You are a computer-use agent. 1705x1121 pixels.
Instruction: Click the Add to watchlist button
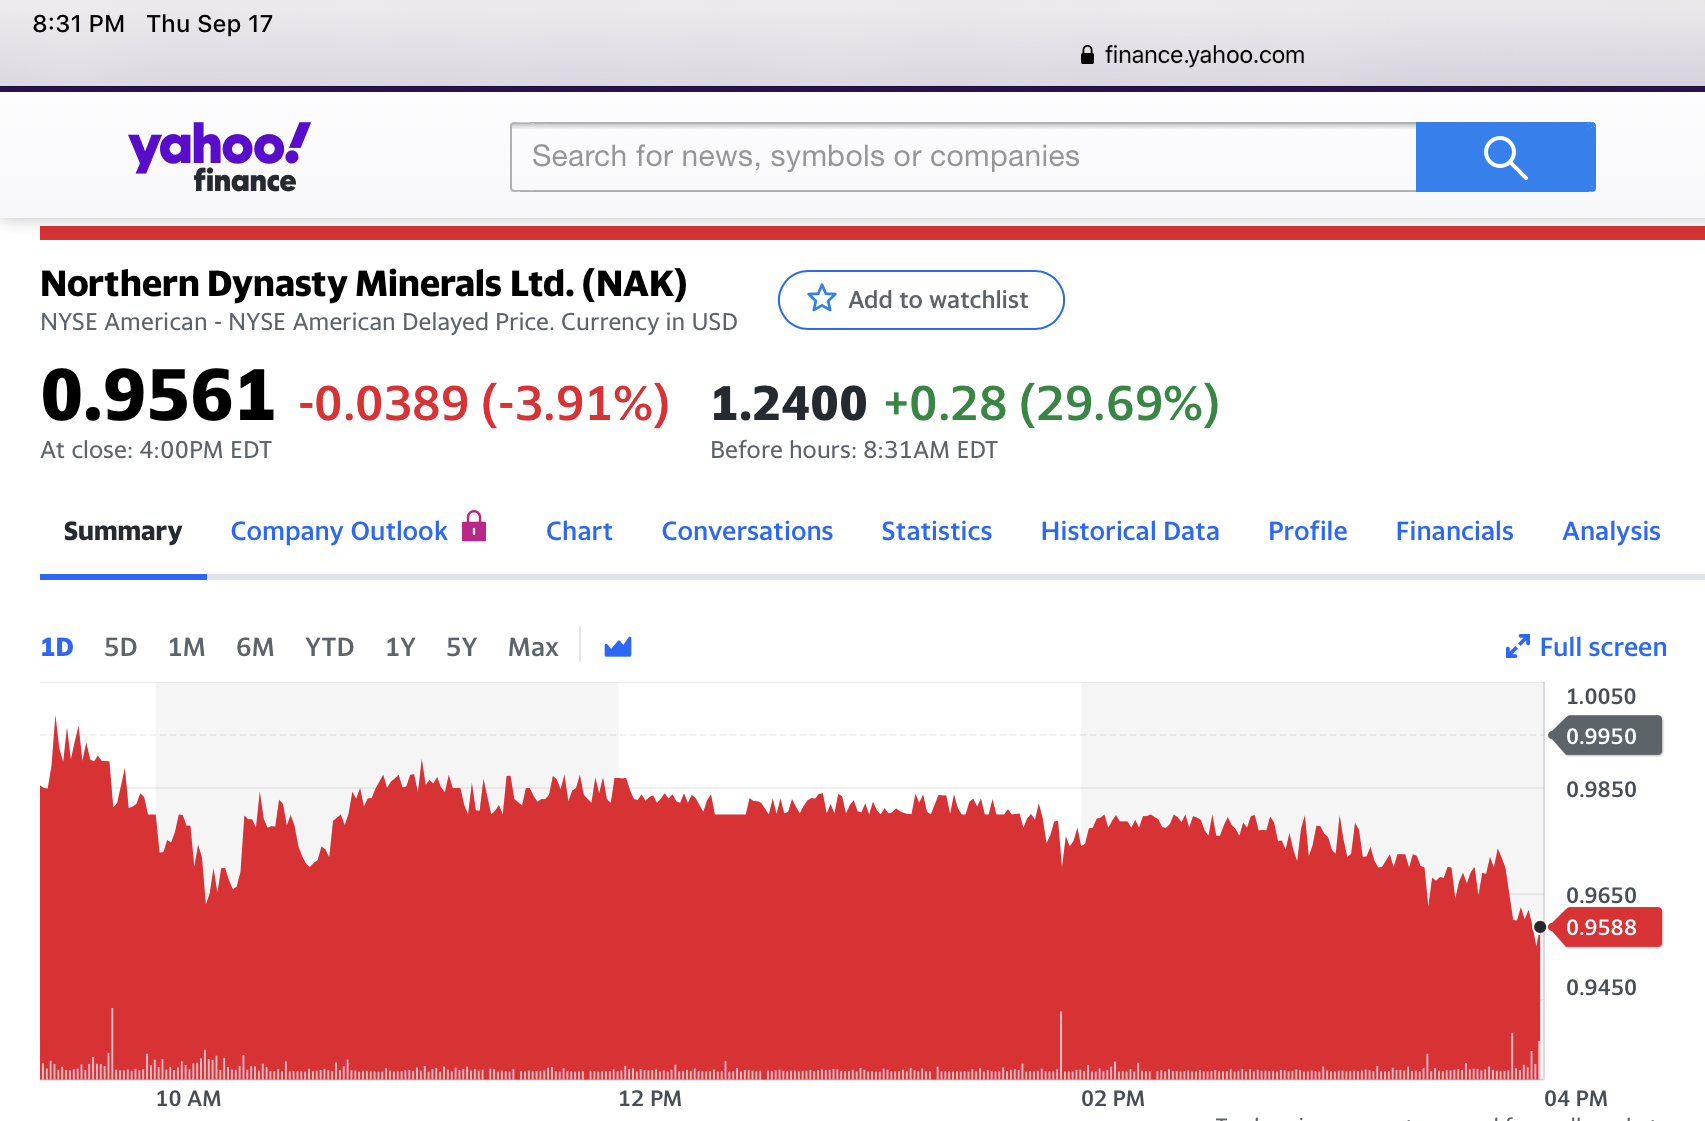tap(921, 299)
